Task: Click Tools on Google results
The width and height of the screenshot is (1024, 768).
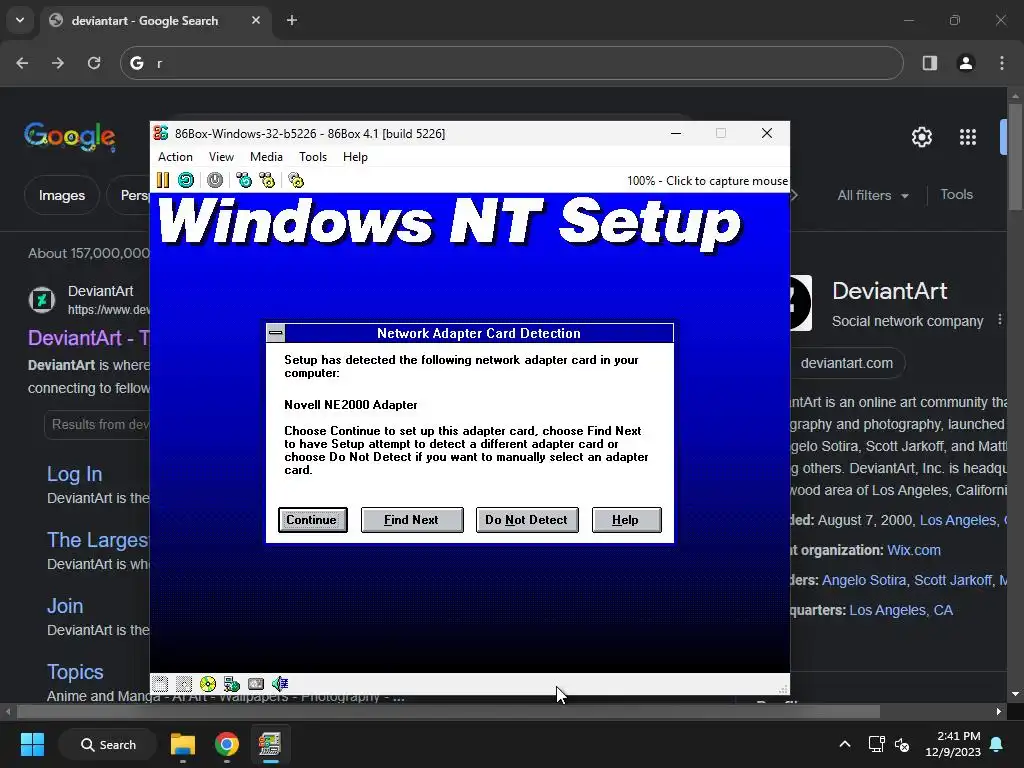Action: 956,195
